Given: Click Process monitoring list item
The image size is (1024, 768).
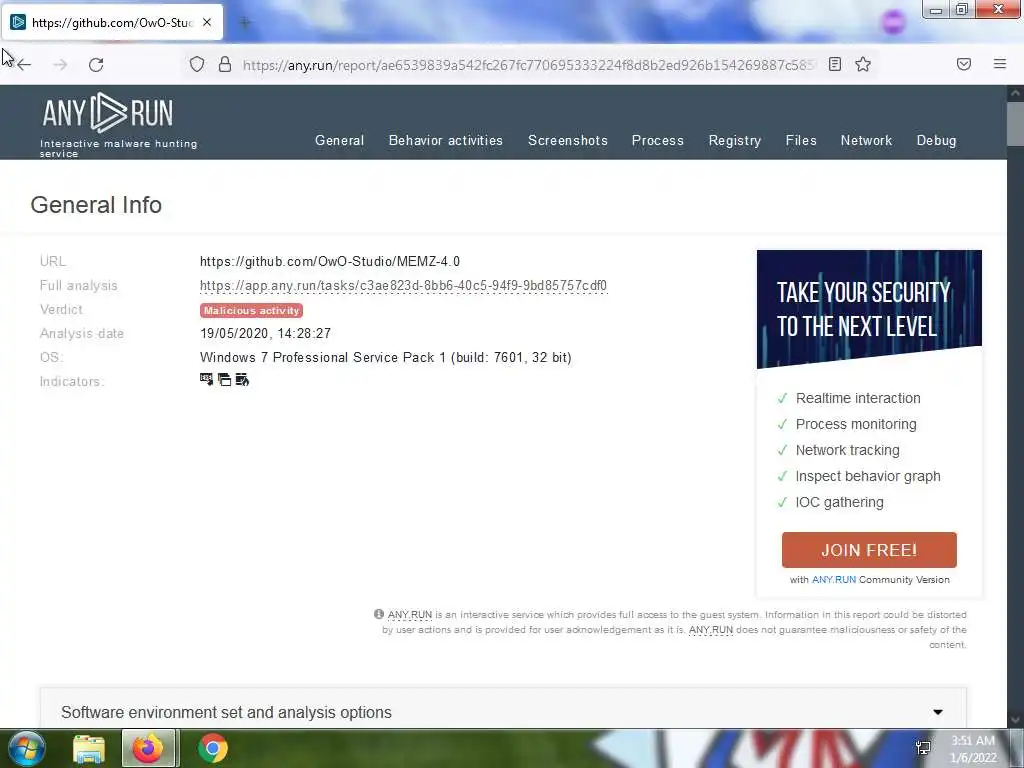Looking at the screenshot, I should click(x=847, y=424).
